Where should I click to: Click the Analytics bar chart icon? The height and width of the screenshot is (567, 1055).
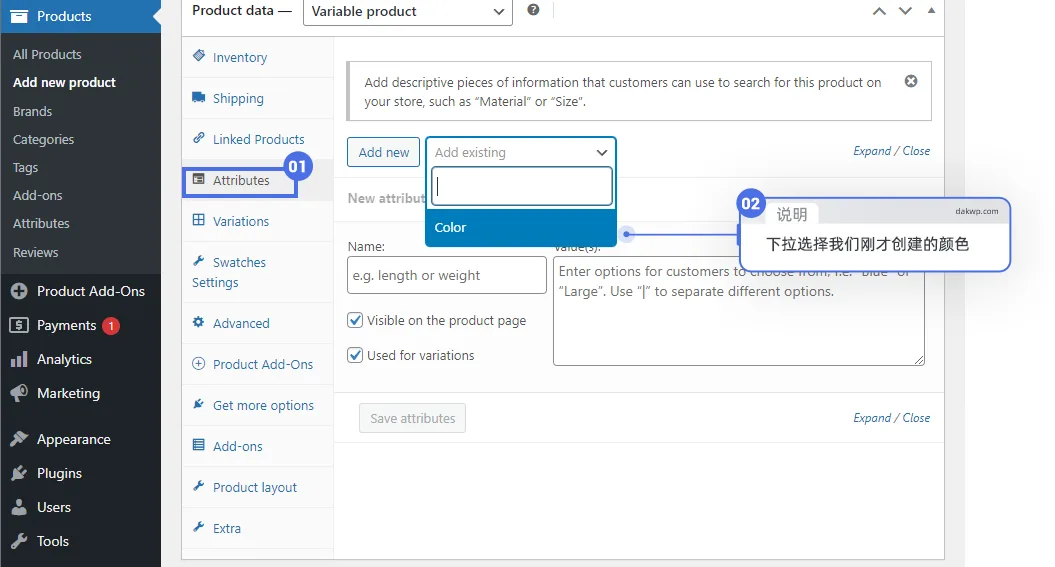19,359
